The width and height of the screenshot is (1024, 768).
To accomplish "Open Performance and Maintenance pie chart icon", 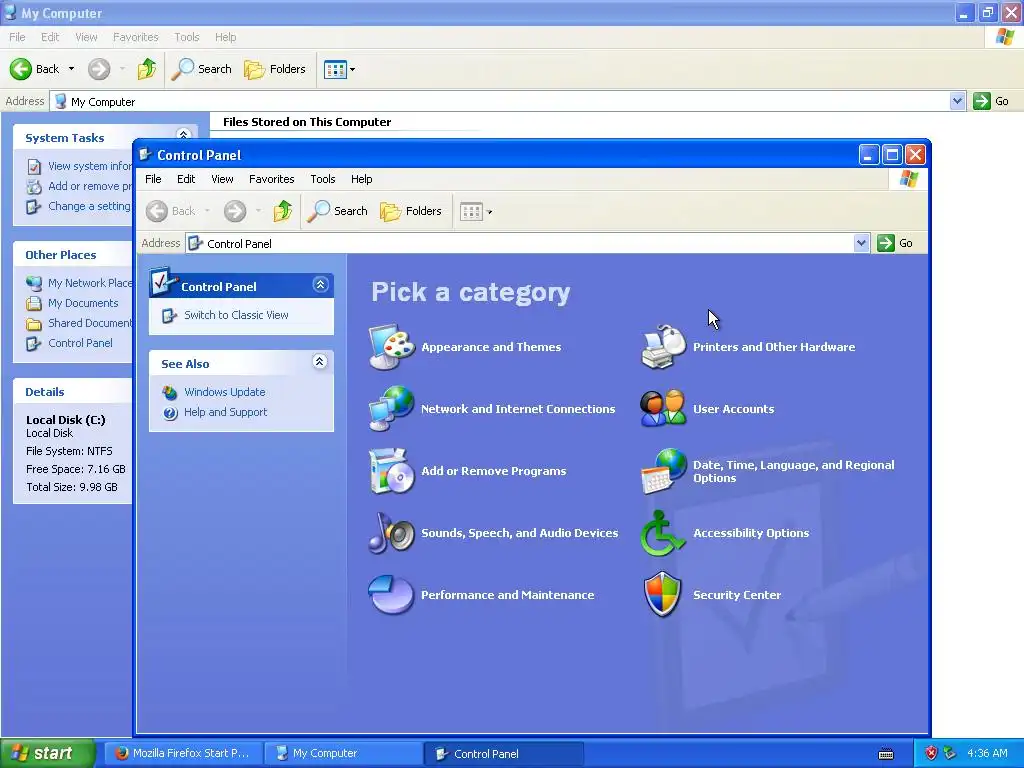I will 391,595.
